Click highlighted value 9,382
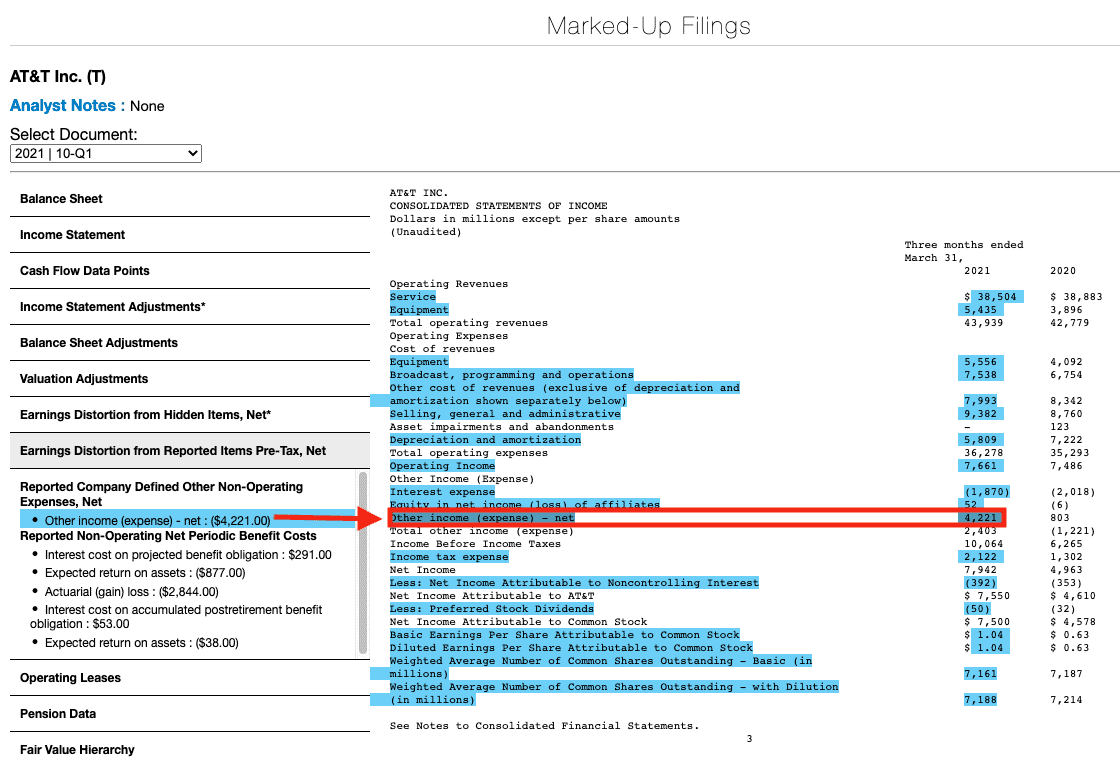This screenshot has height=761, width=1120. [x=980, y=414]
